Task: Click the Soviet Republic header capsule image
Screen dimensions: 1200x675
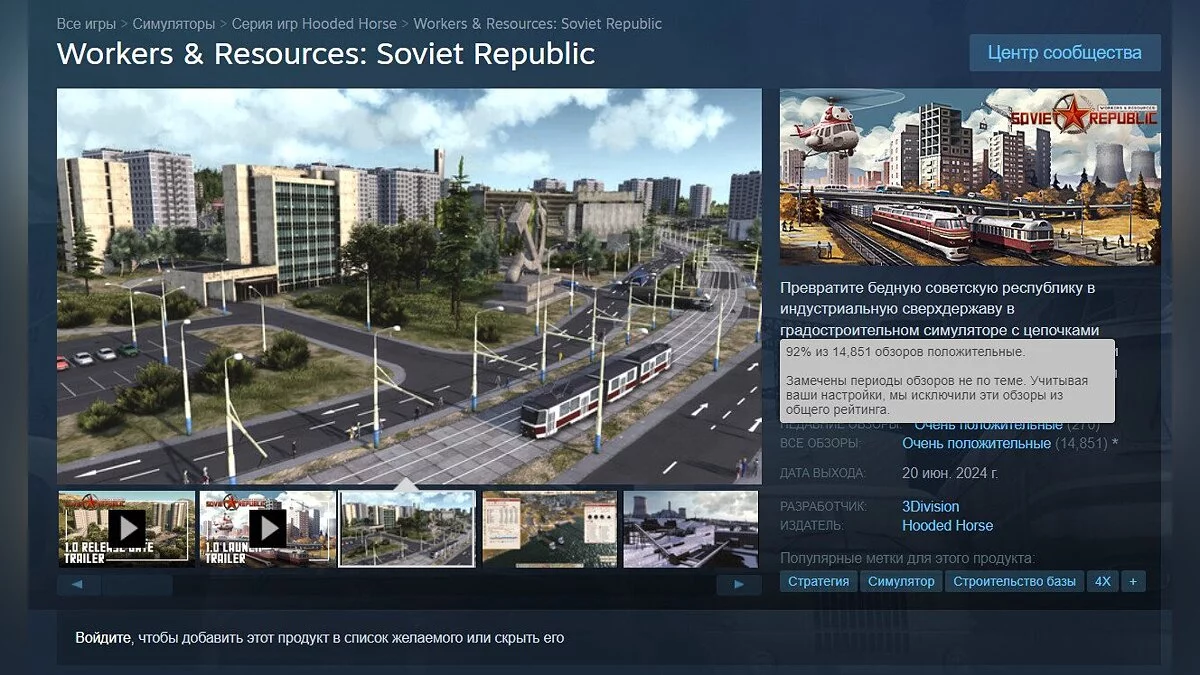Action: click(x=969, y=177)
